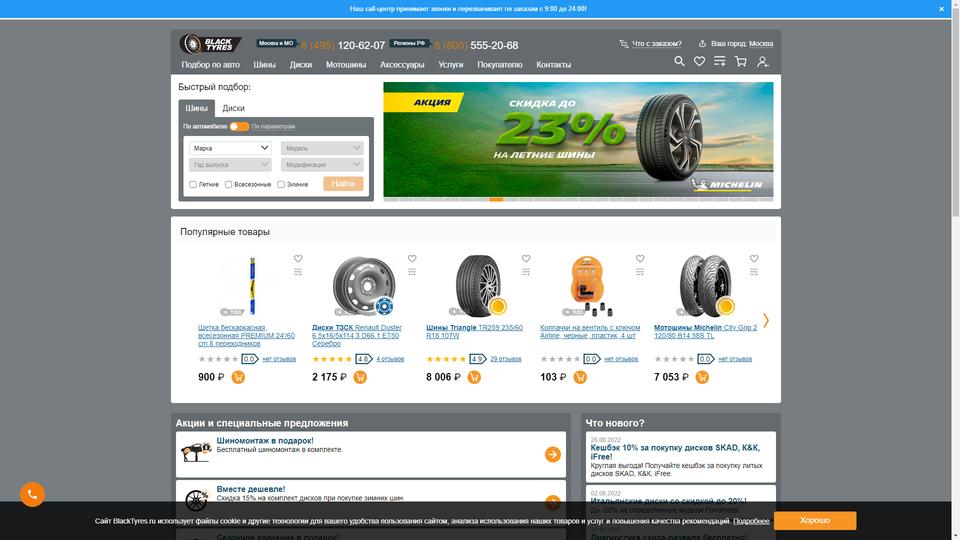The height and width of the screenshot is (540, 960).
Task: Add Диски ТЗСК to comparison list
Action: click(412, 272)
